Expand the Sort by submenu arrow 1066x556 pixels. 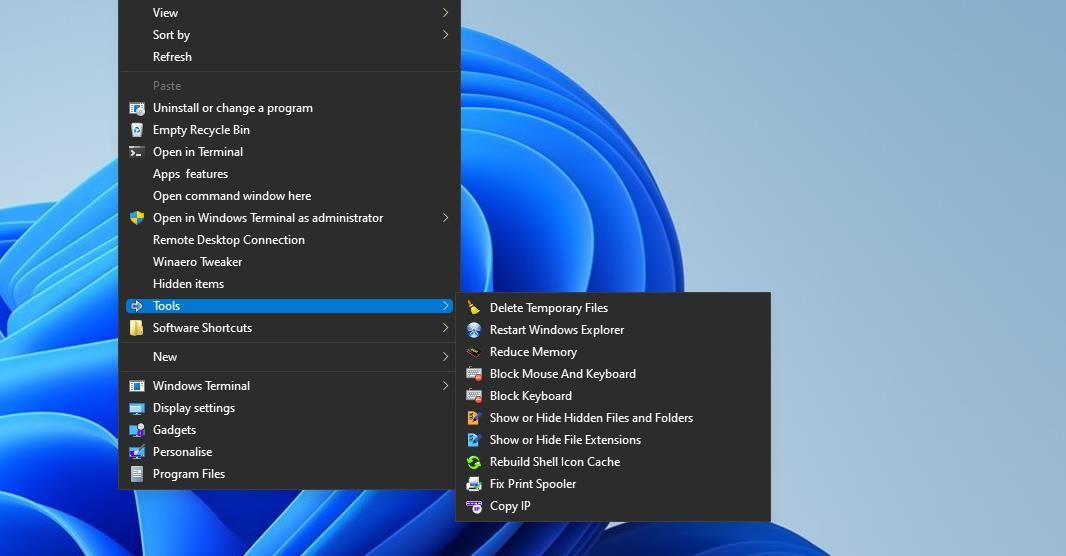[445, 35]
